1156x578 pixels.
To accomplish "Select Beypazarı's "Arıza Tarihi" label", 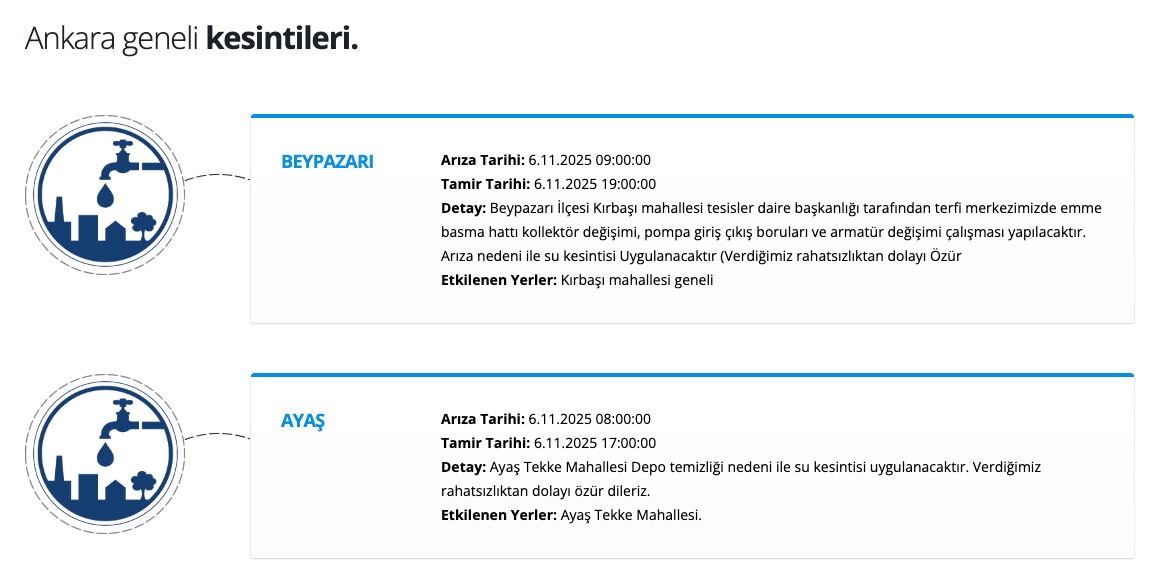I will pyautogui.click(x=482, y=160).
